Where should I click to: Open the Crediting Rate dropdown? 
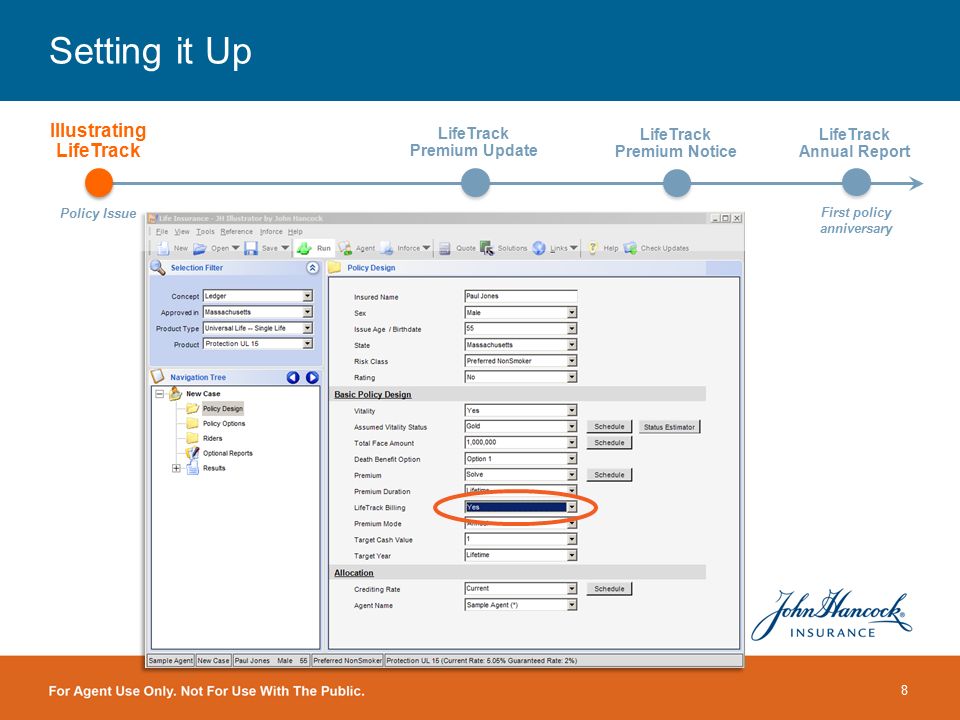pyautogui.click(x=571, y=589)
